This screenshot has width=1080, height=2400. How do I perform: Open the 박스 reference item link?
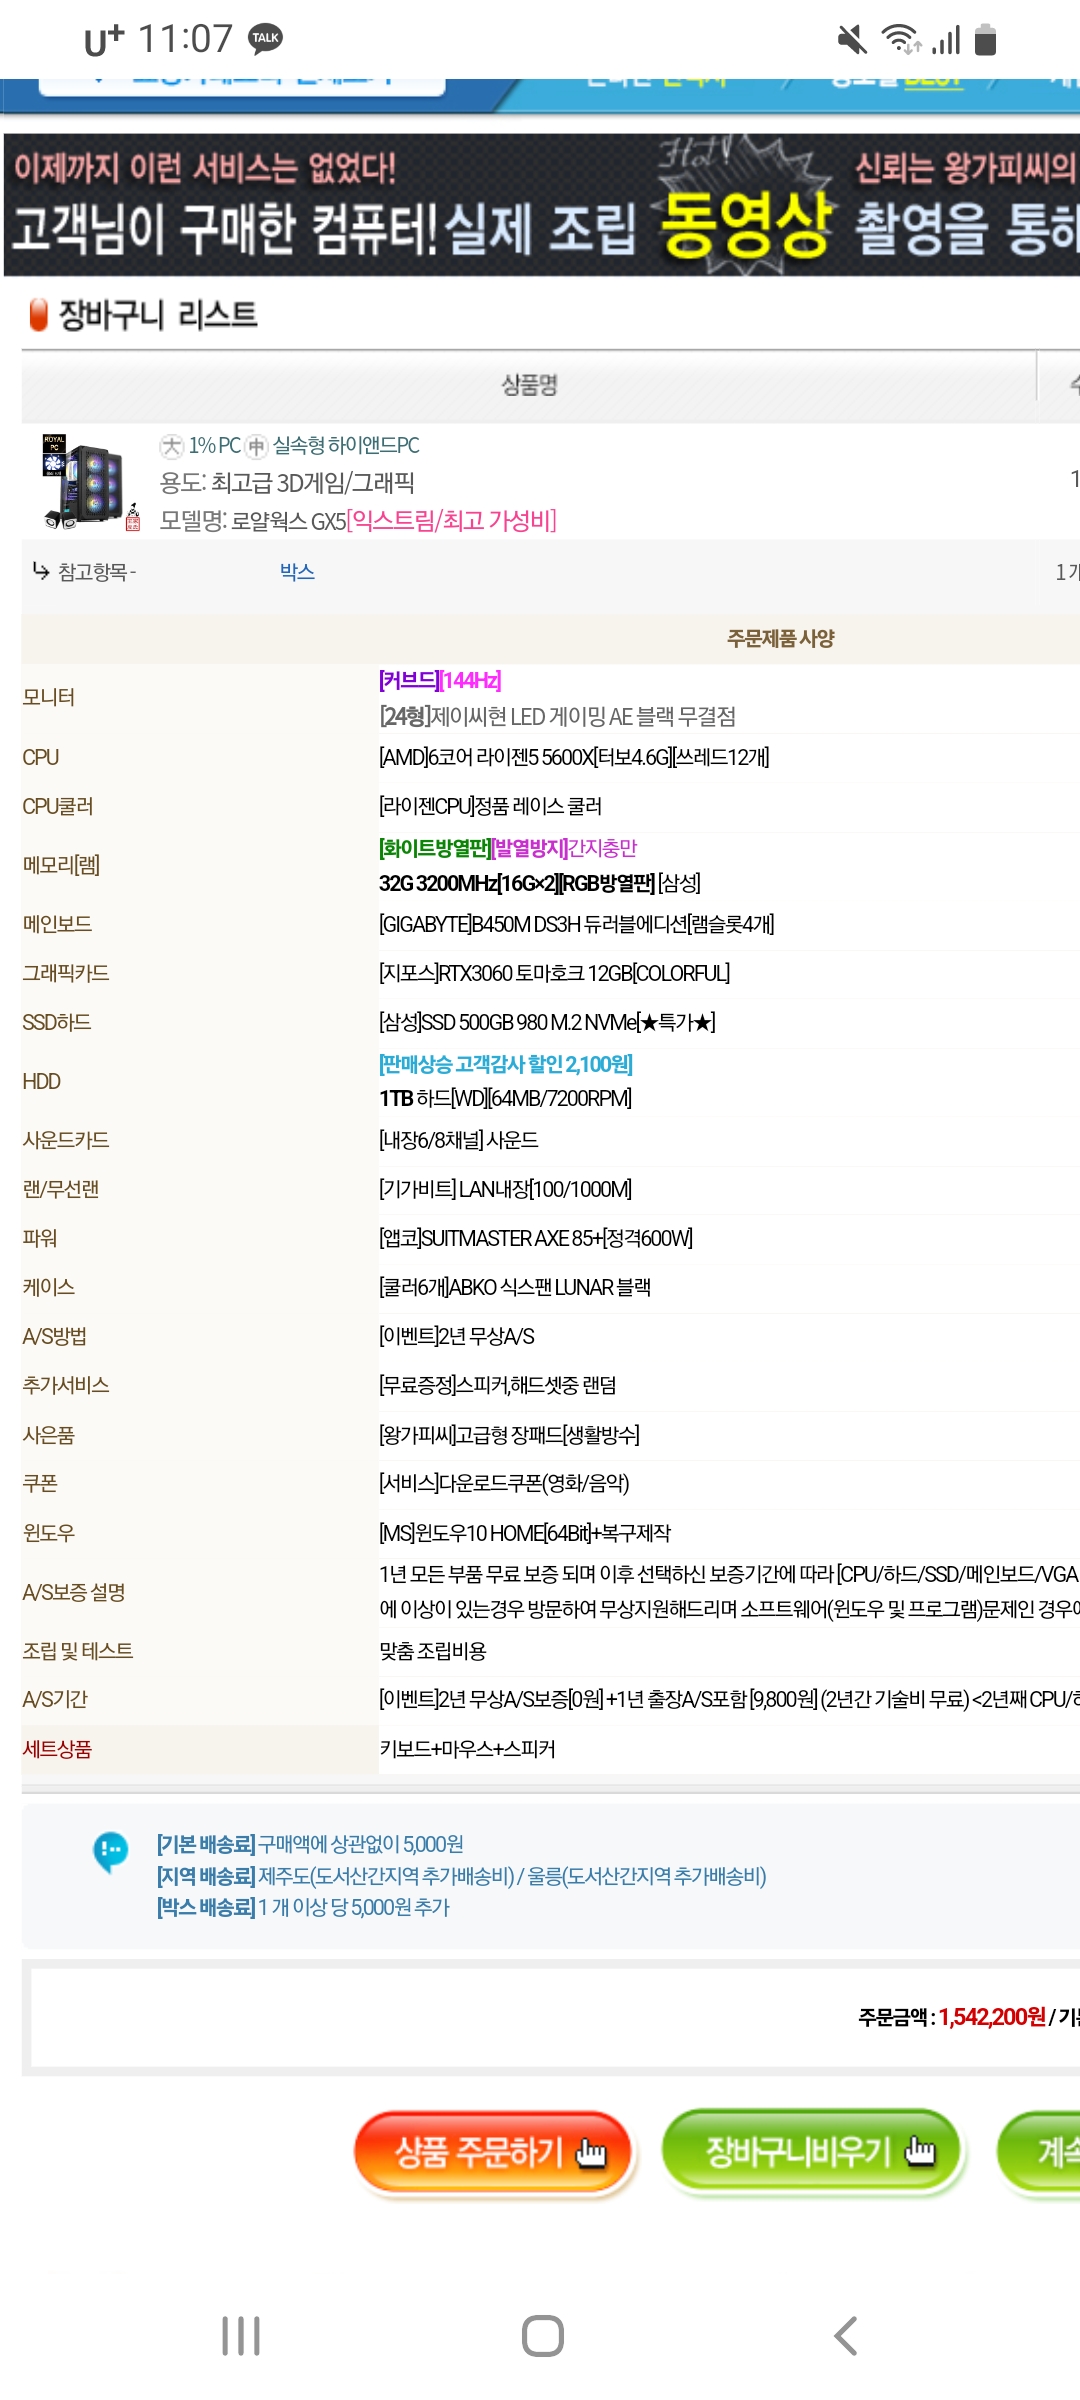click(x=297, y=572)
